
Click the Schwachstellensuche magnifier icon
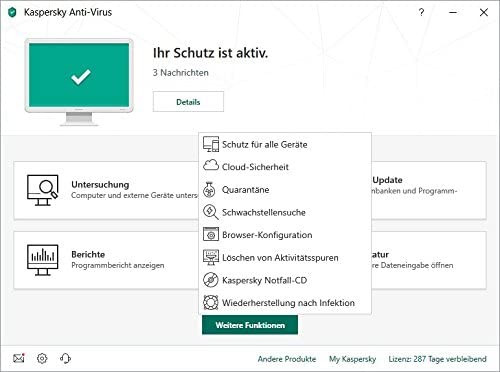[x=211, y=212]
